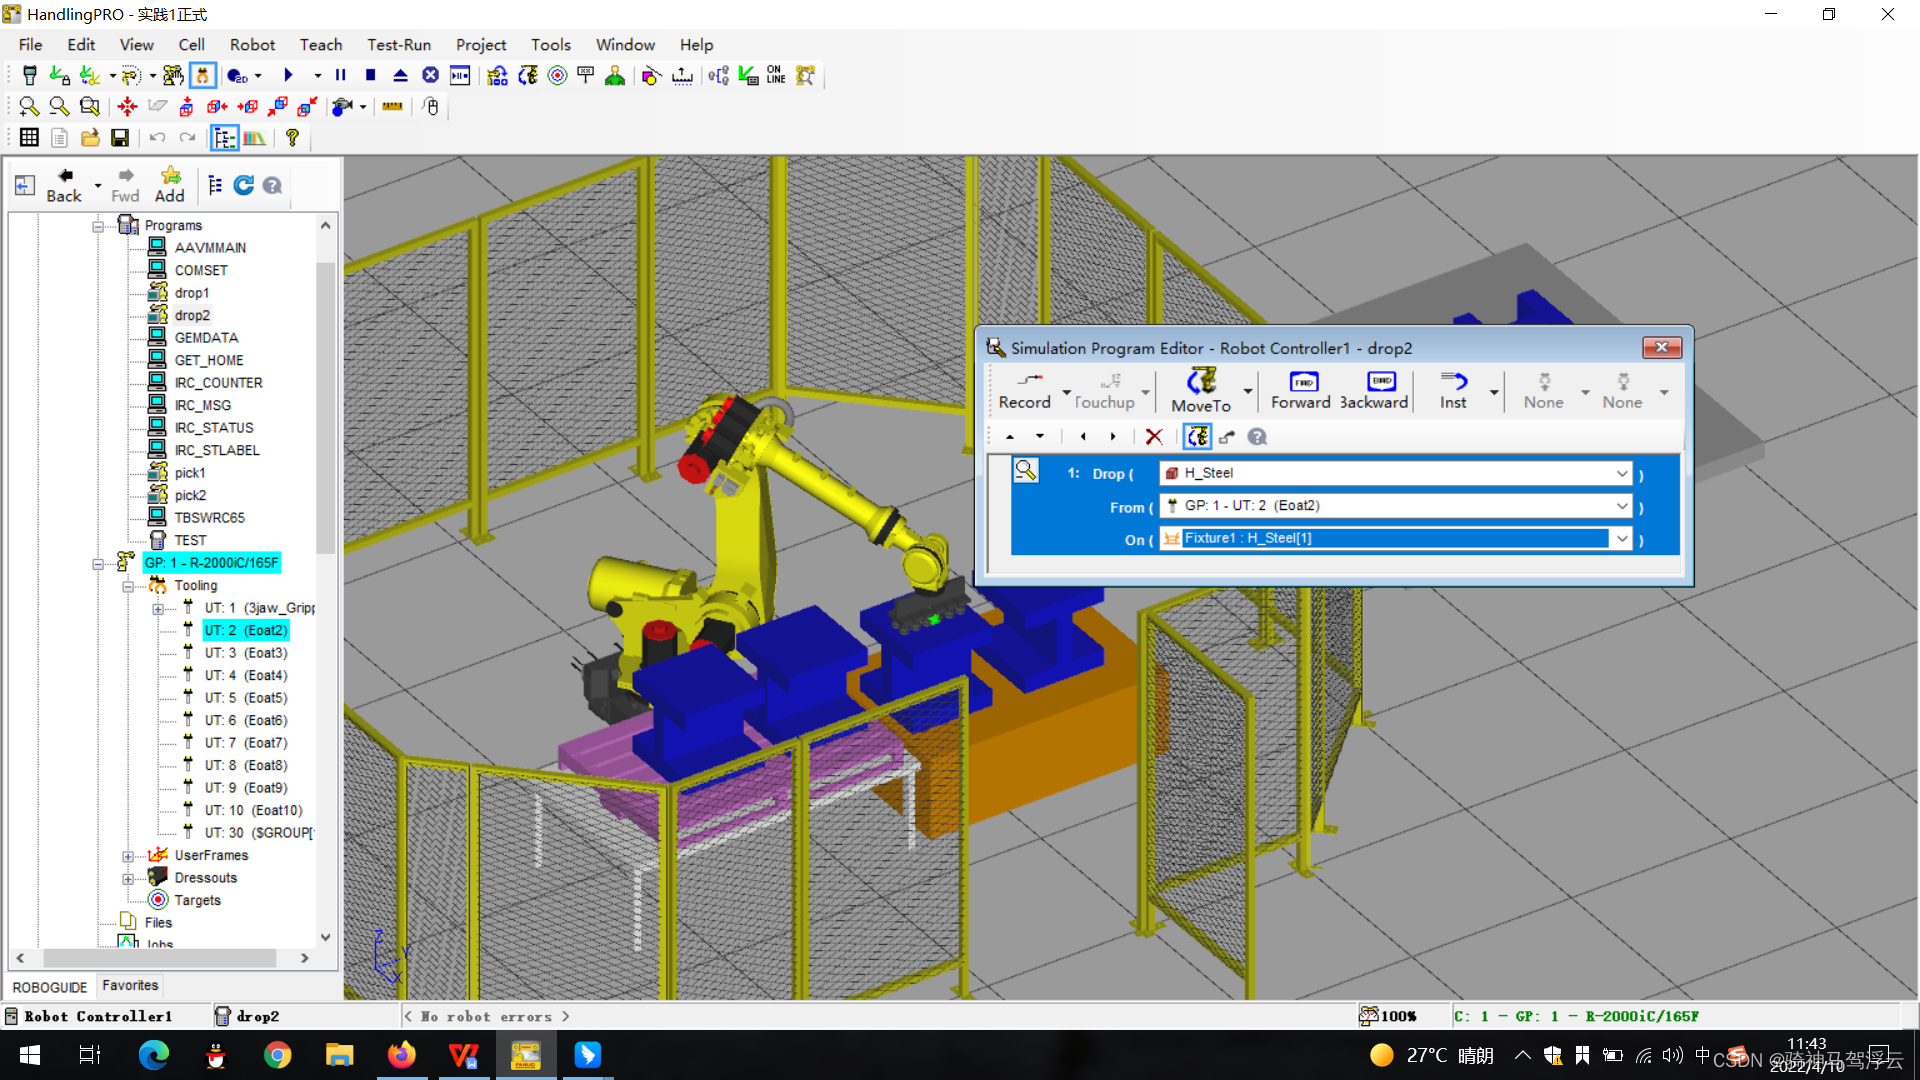Click the red center view arrows icon
1920x1080 pixels.
coord(127,107)
